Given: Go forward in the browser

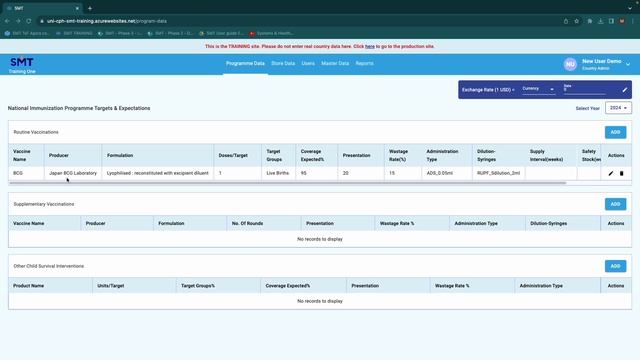Looking at the screenshot, I should 18,21.
